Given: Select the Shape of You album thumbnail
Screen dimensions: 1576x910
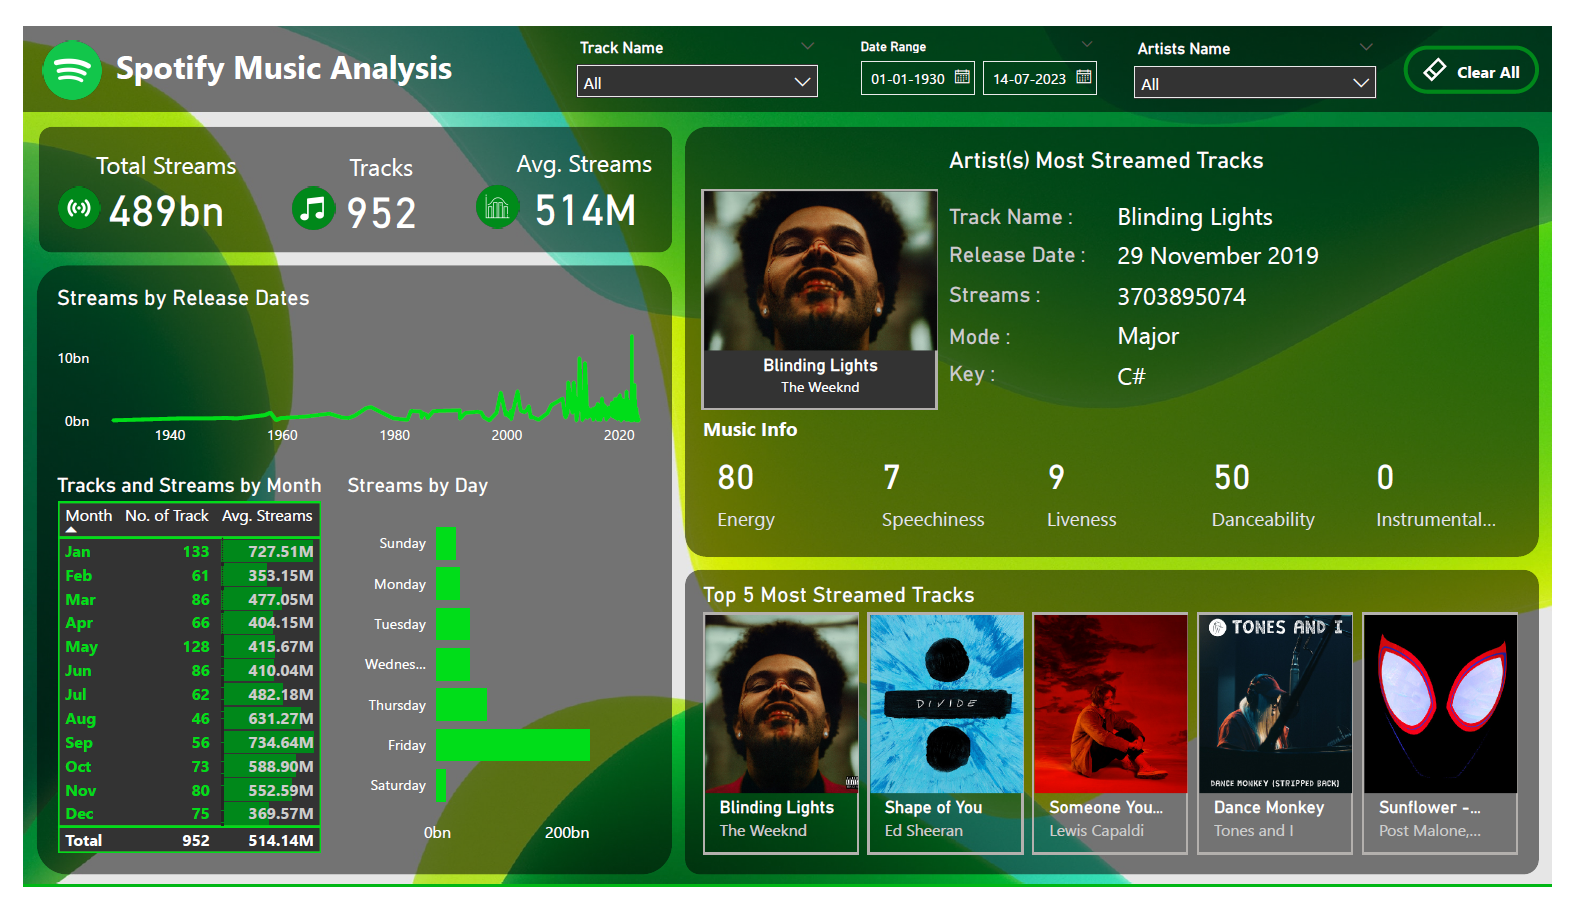Looking at the screenshot, I should pyautogui.click(x=946, y=704).
